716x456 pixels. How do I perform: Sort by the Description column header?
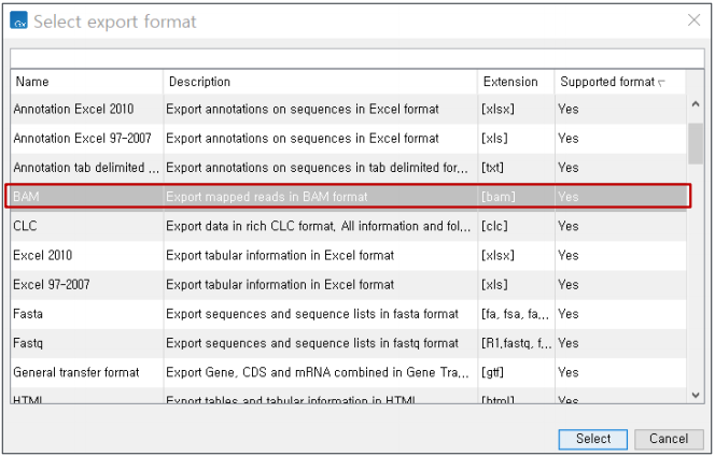(320, 82)
